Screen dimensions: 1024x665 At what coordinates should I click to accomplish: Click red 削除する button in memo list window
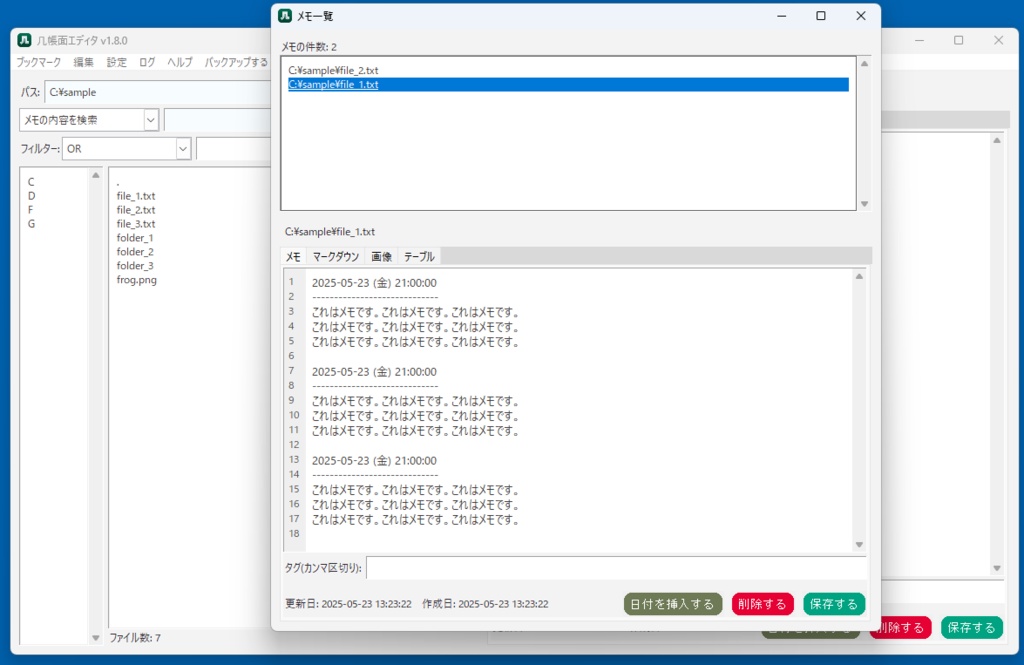point(762,604)
